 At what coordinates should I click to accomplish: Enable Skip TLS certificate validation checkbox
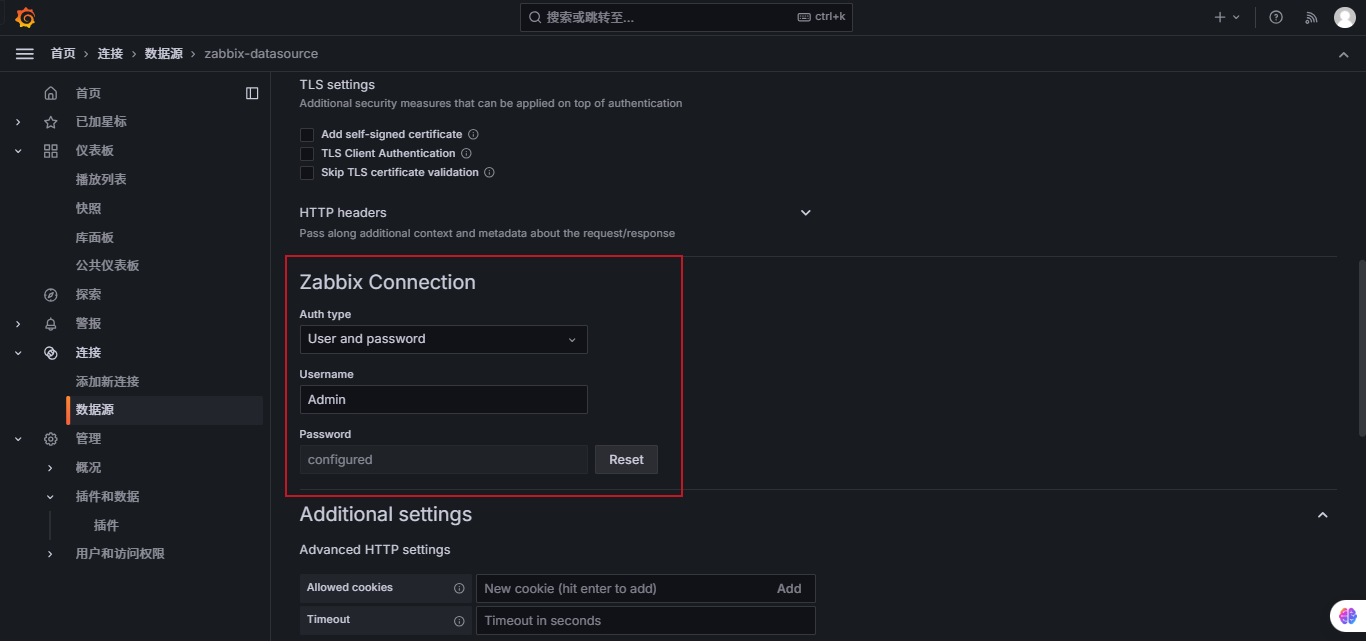[x=307, y=172]
